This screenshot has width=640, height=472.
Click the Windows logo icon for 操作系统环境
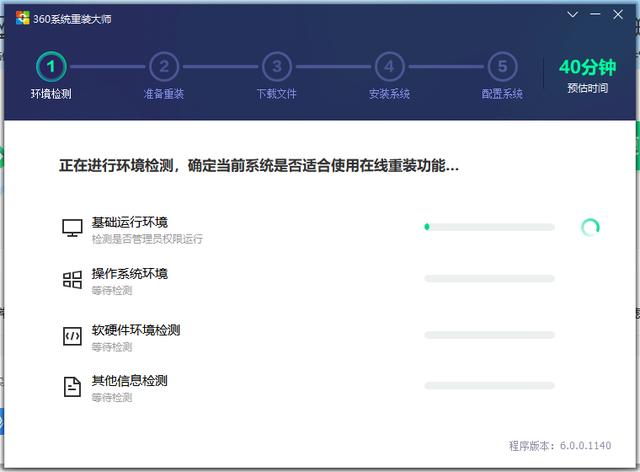point(72,280)
